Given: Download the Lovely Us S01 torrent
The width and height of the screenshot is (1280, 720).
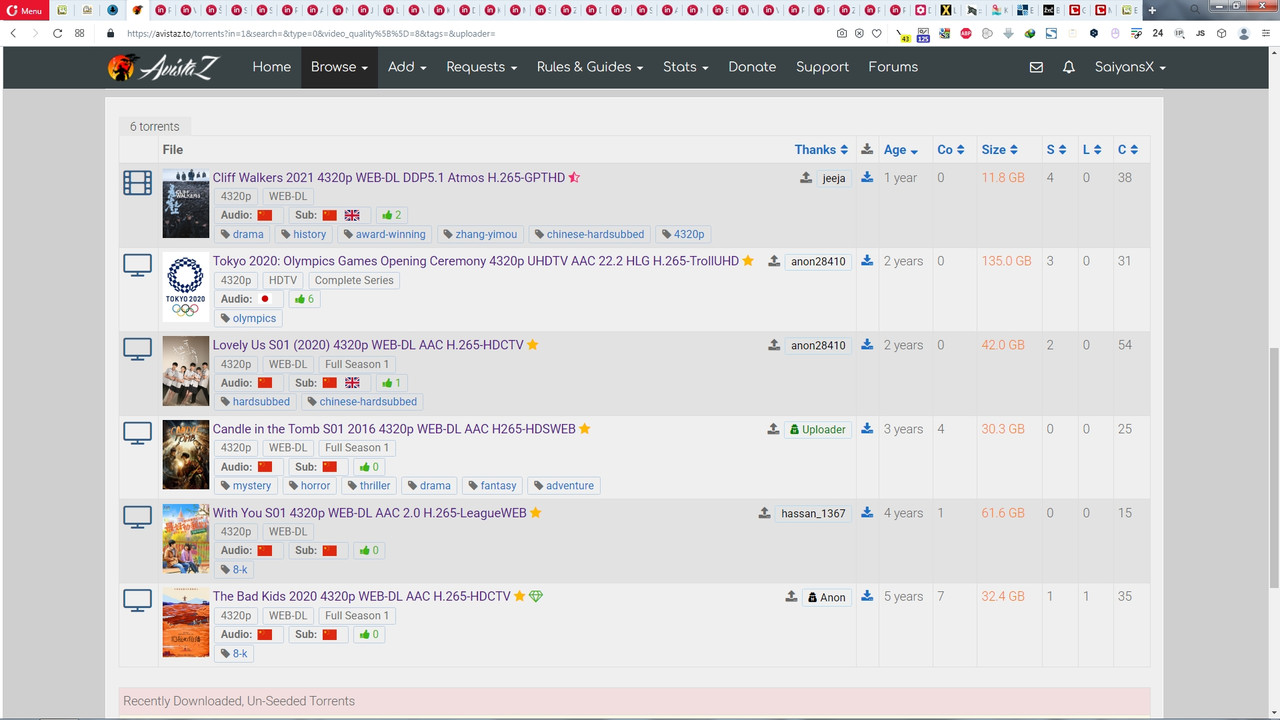Looking at the screenshot, I should point(867,344).
